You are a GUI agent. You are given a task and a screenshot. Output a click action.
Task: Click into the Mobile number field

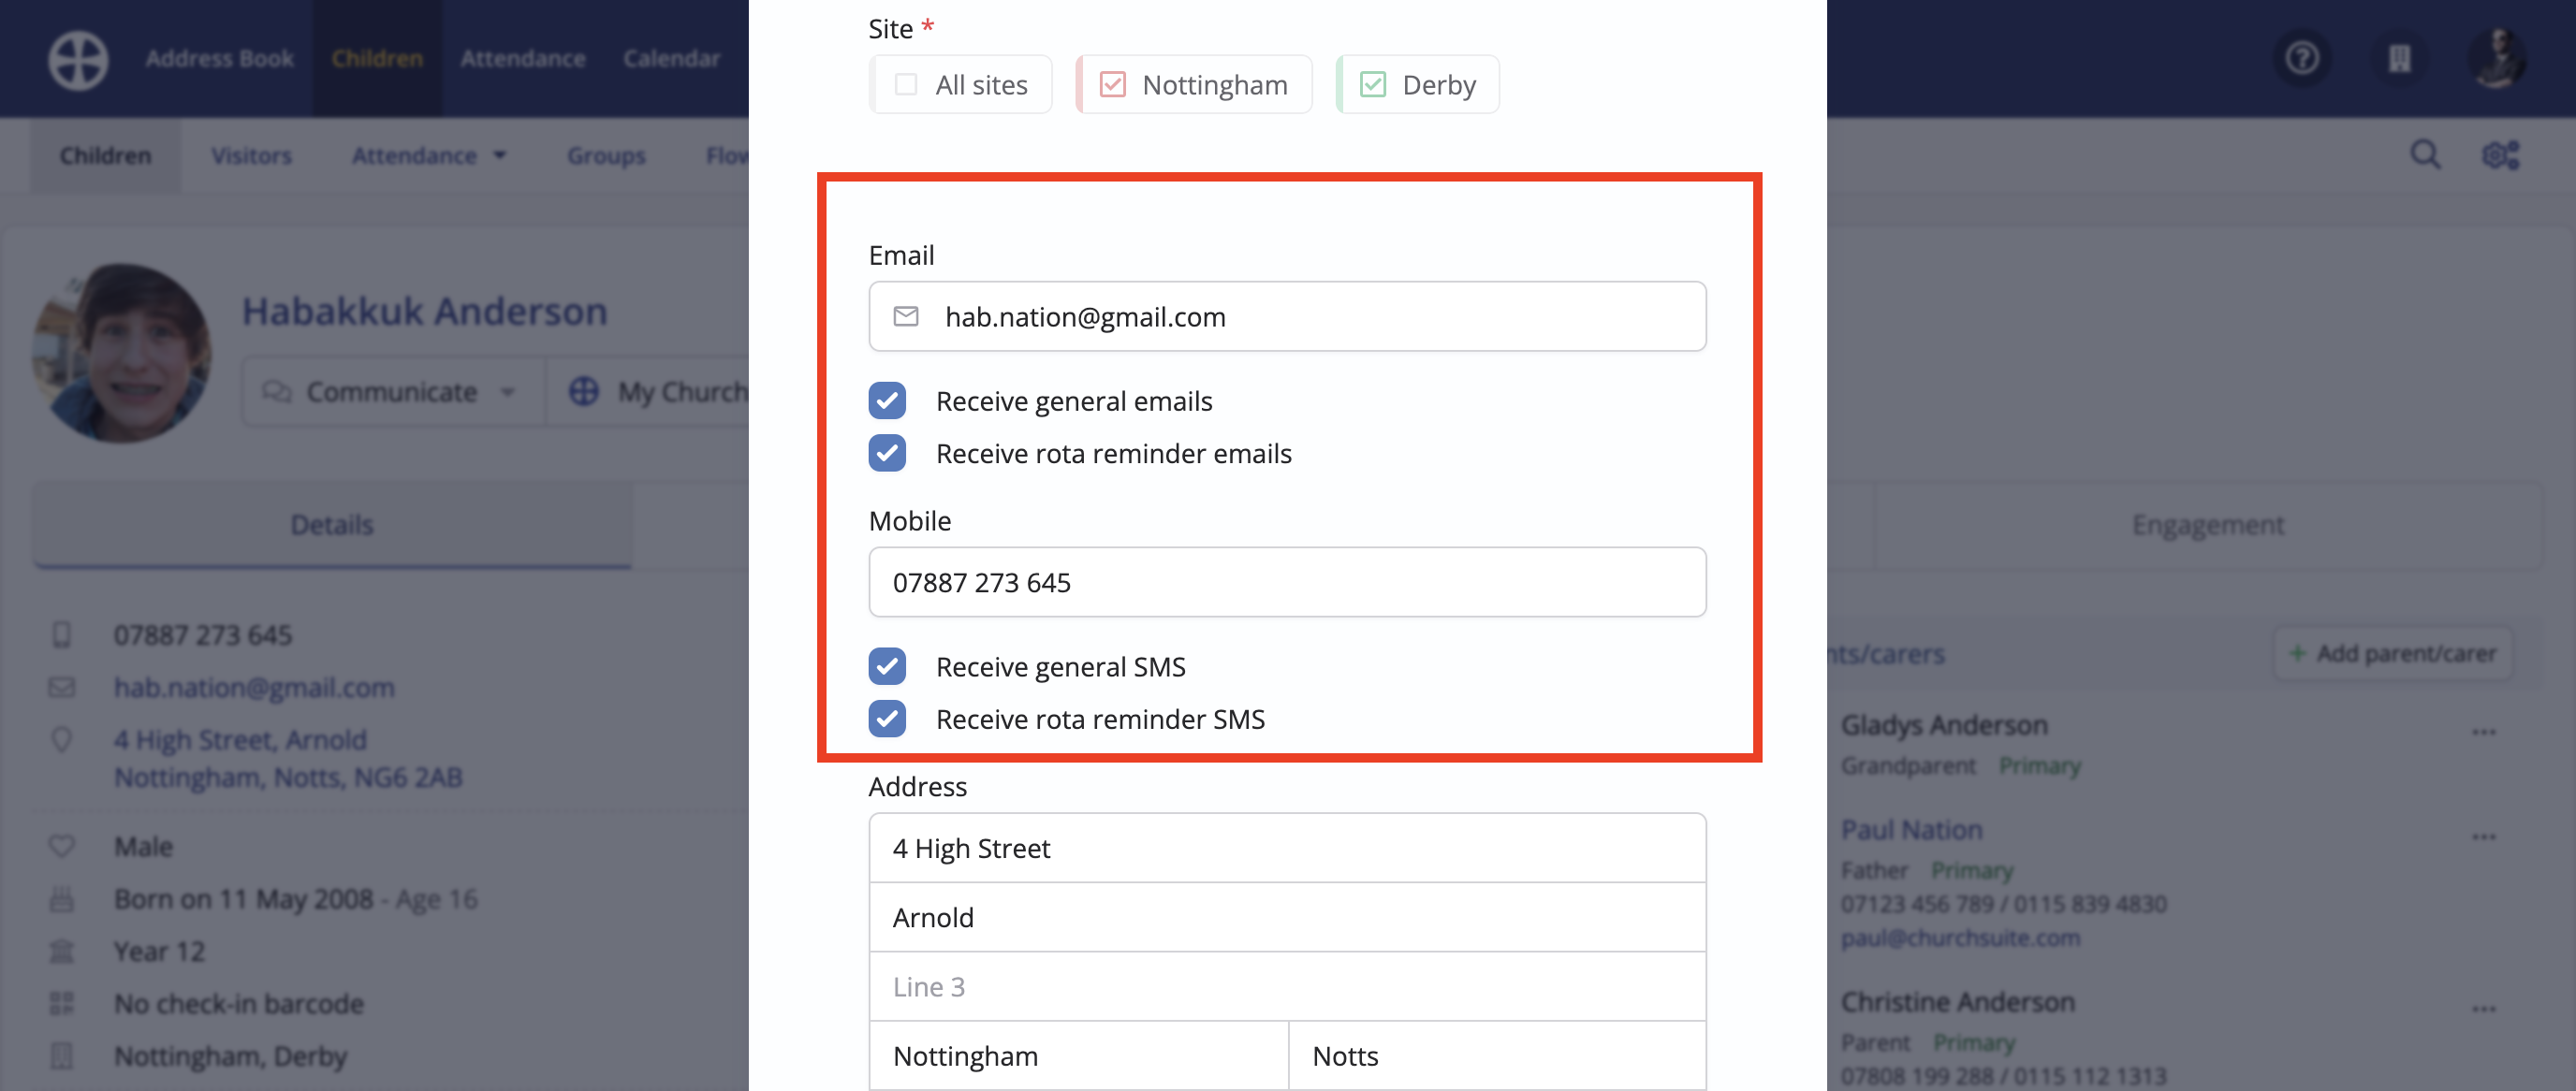(1287, 582)
